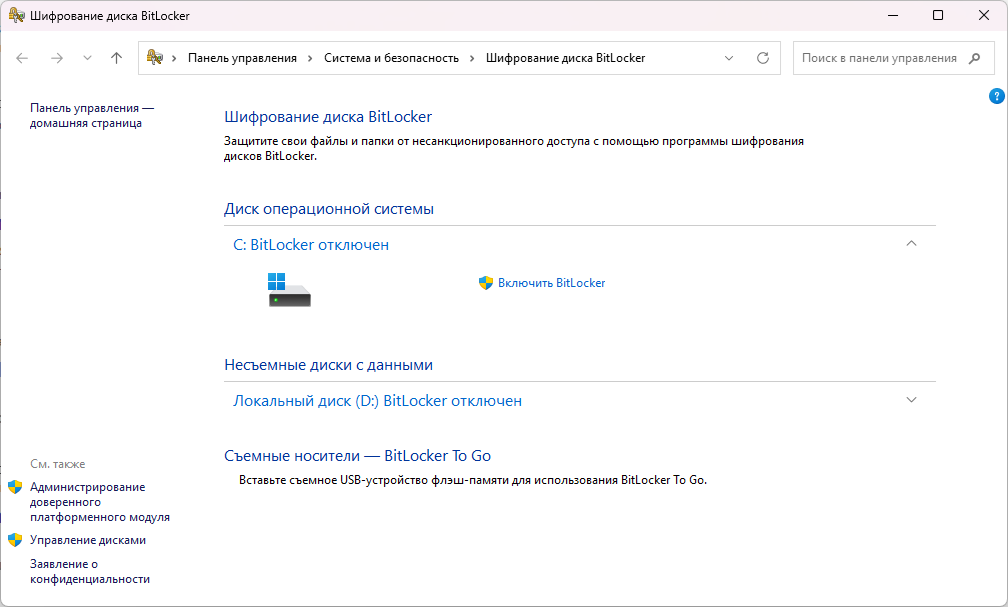Click heading 'Несъемные диски с данными'

tap(328, 365)
